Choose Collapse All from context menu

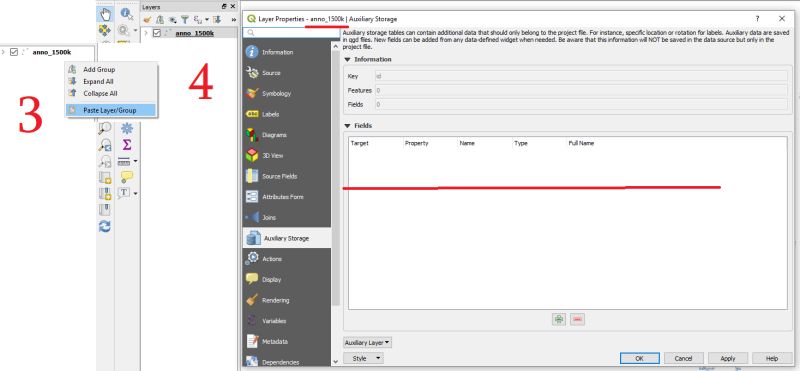(x=111, y=93)
